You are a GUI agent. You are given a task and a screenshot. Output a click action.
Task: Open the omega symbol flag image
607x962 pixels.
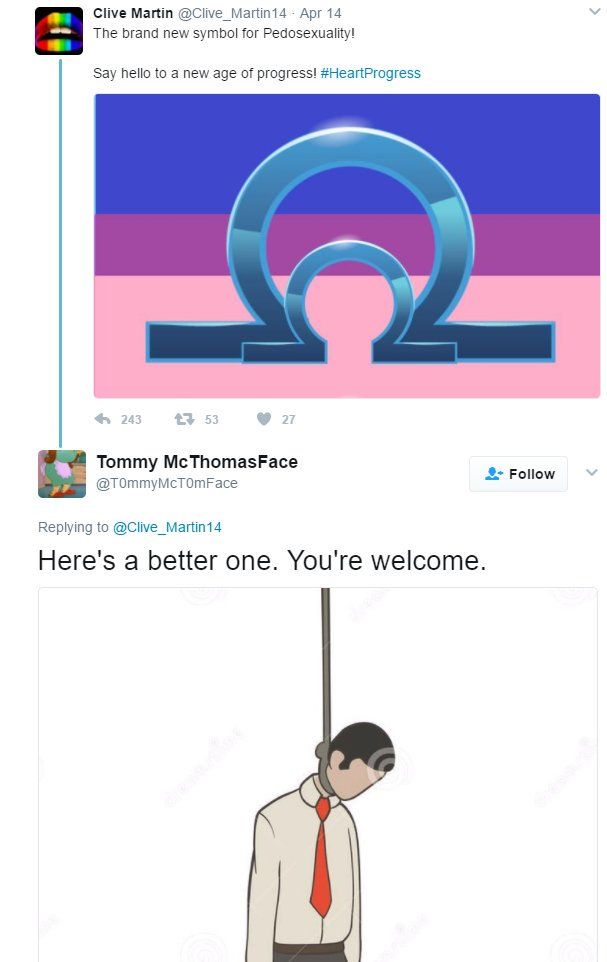[x=347, y=246]
